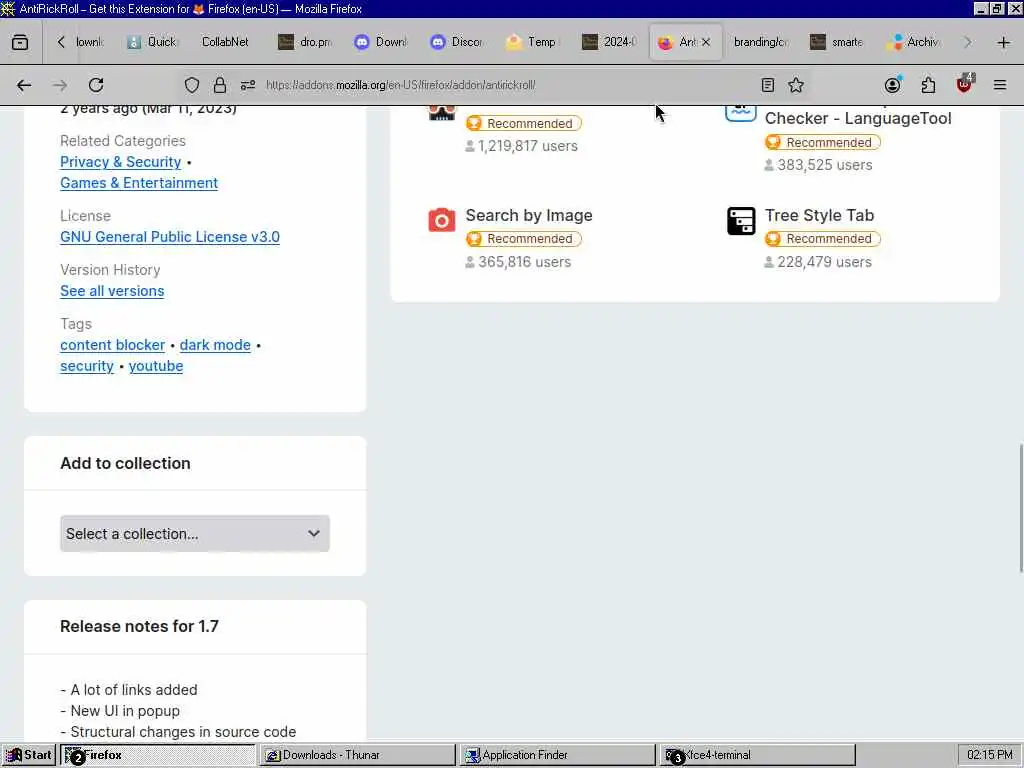Close the AntiRickRoll tab

coord(706,42)
